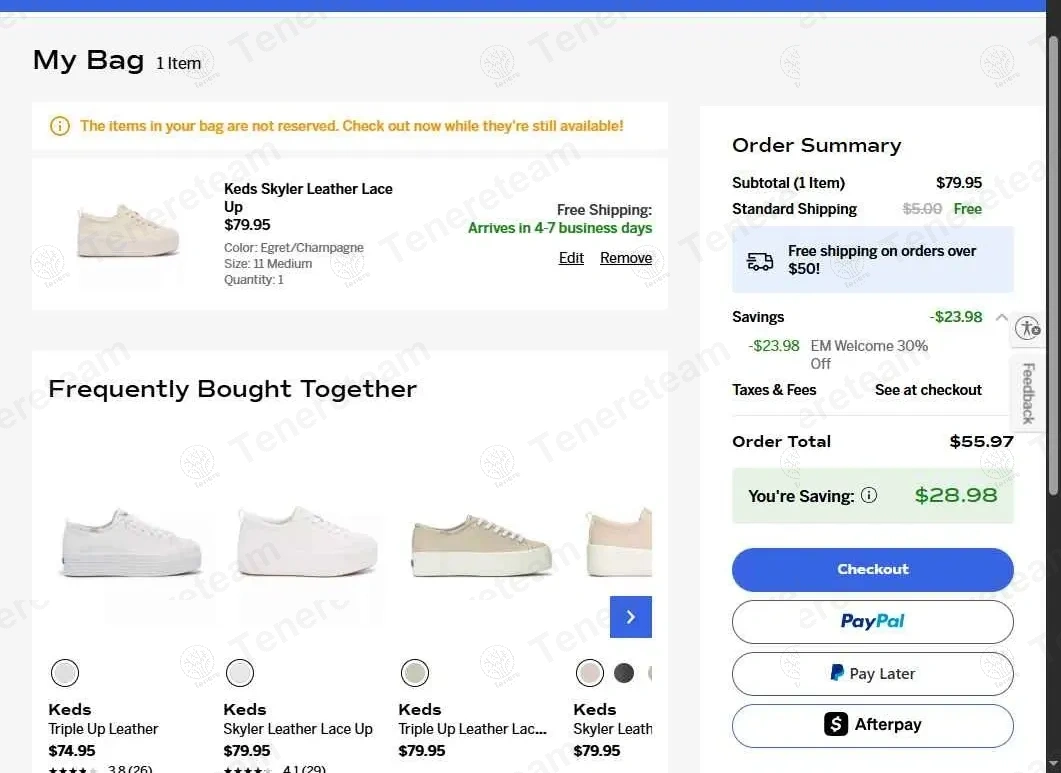Viewport: 1061px width, 773px height.
Task: Advance the carousel with the next arrow
Action: (x=631, y=617)
